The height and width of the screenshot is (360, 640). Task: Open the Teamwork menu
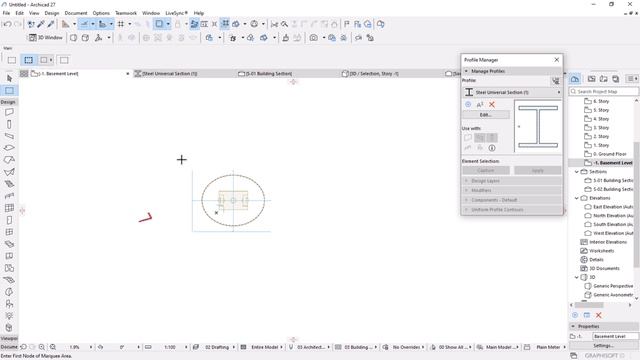coord(126,13)
